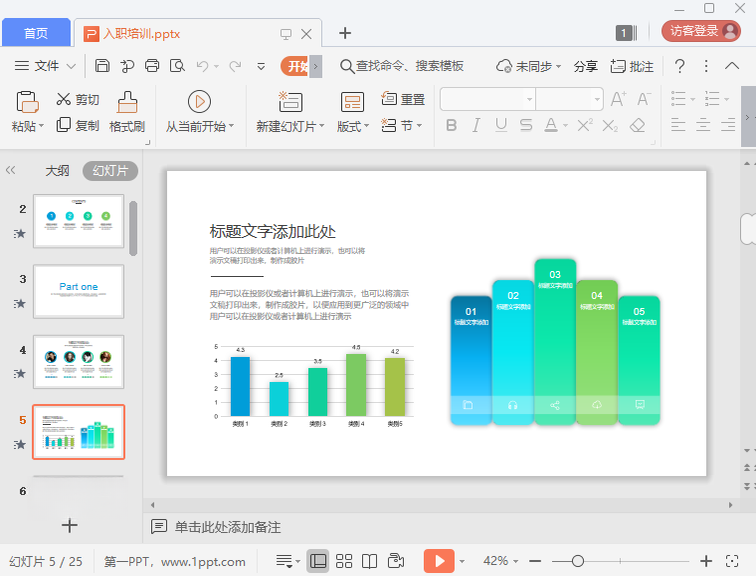The image size is (756, 576).
Task: Collapse the ribbon with up chevron
Action: (x=732, y=66)
